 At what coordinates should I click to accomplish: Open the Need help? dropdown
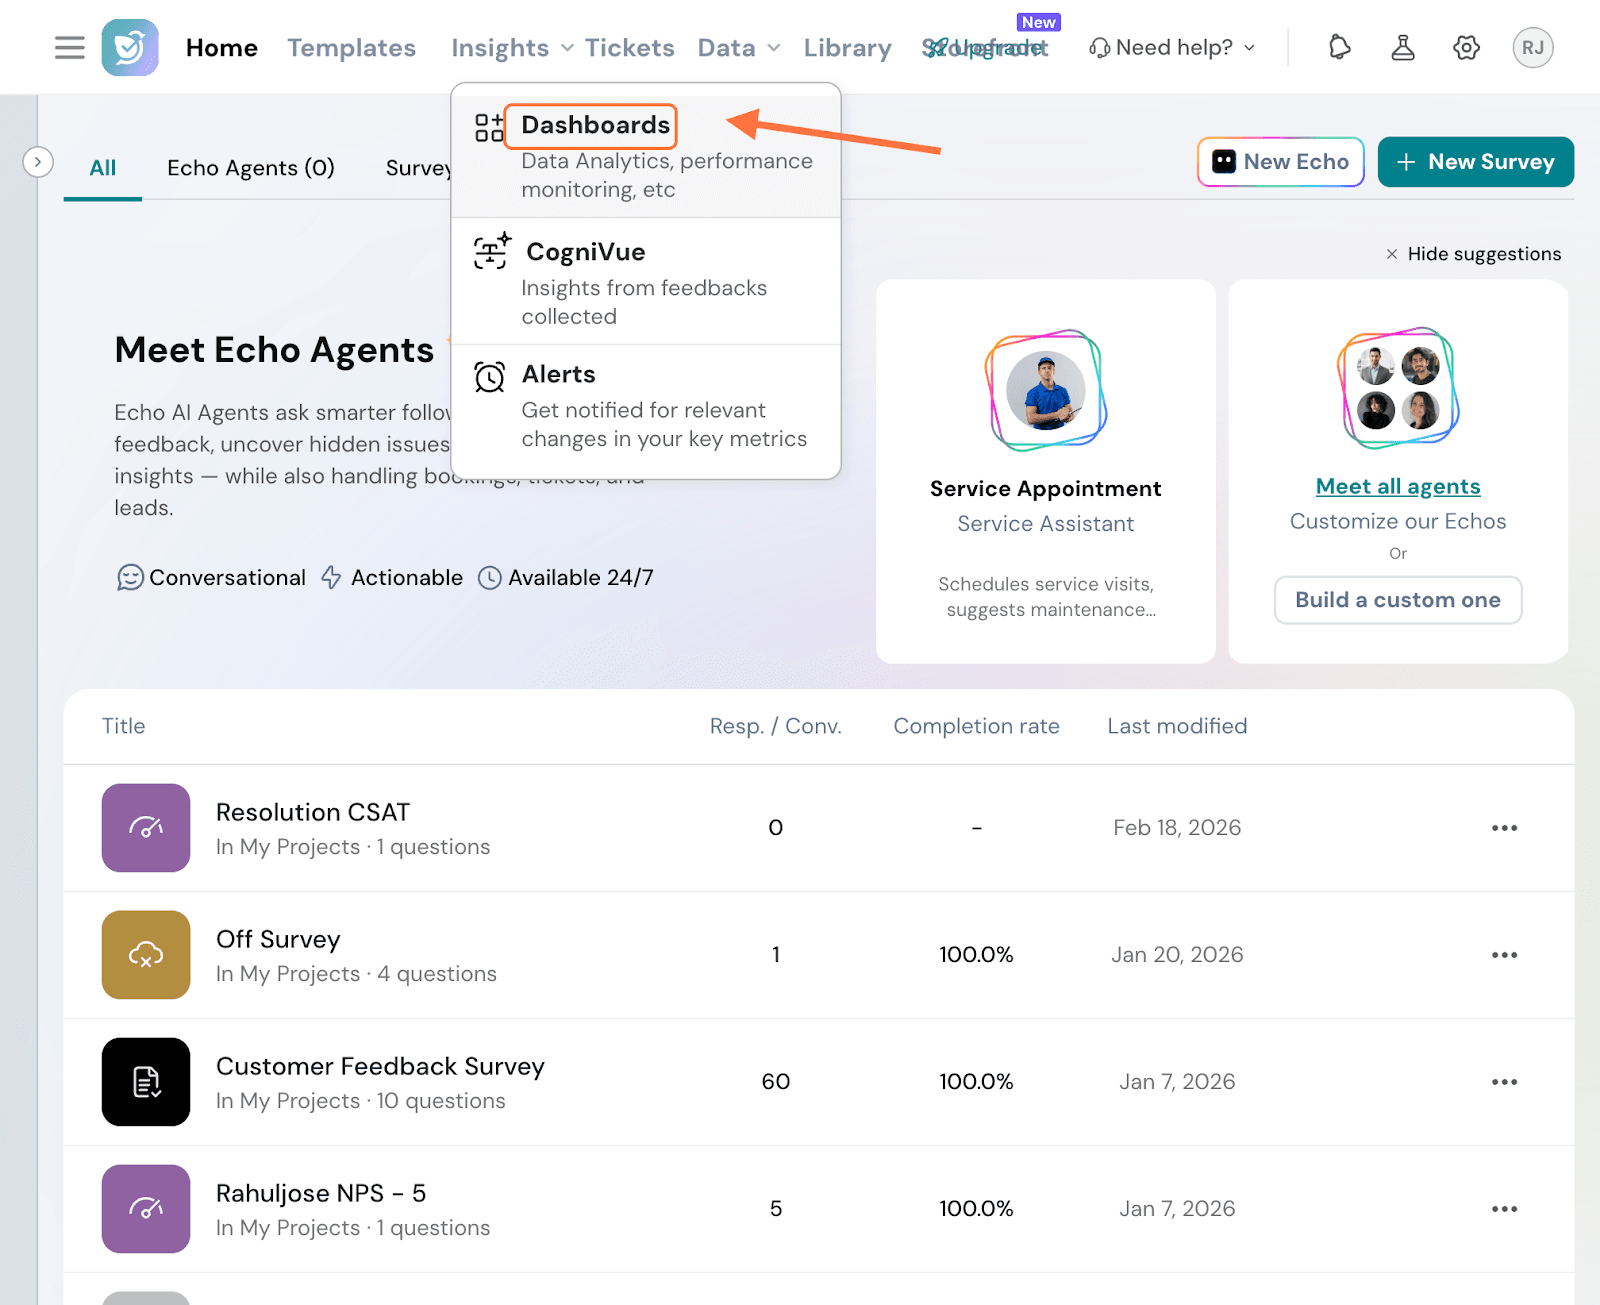(1172, 48)
